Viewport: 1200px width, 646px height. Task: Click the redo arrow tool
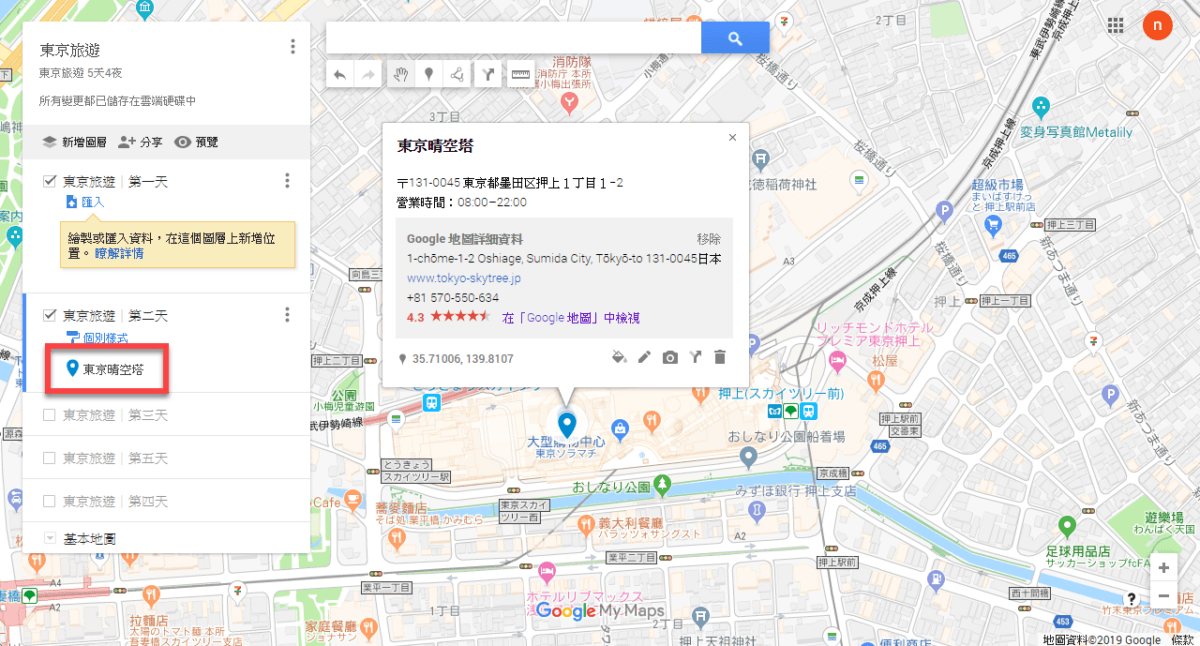tap(368, 75)
